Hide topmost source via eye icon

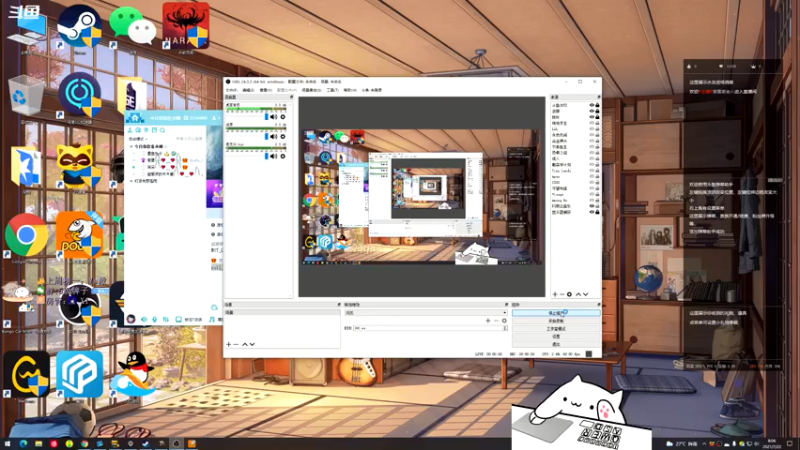coord(592,105)
